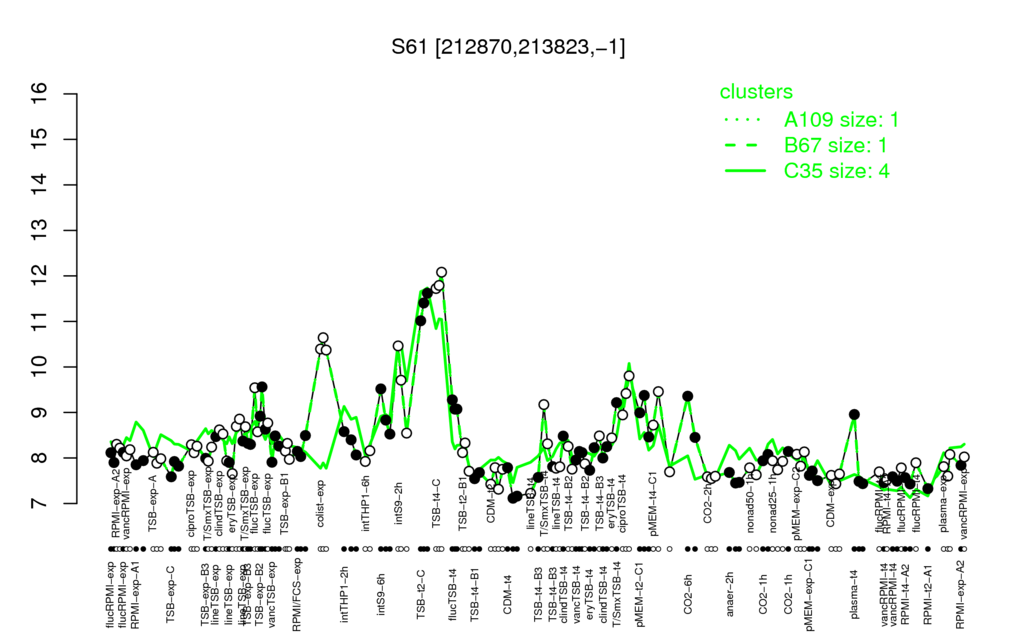Select legend entry 'C35 size: 4'

pos(837,171)
